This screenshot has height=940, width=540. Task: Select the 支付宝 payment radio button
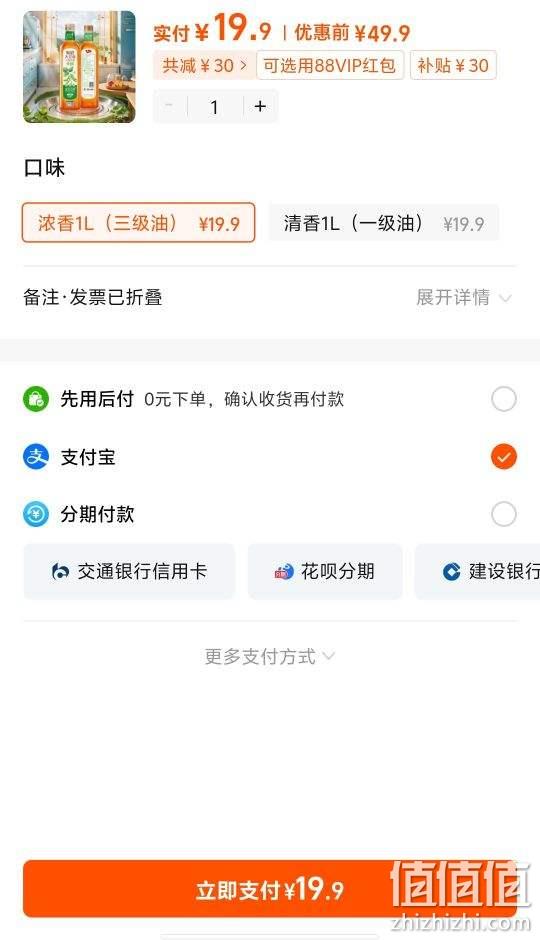pyautogui.click(x=503, y=457)
